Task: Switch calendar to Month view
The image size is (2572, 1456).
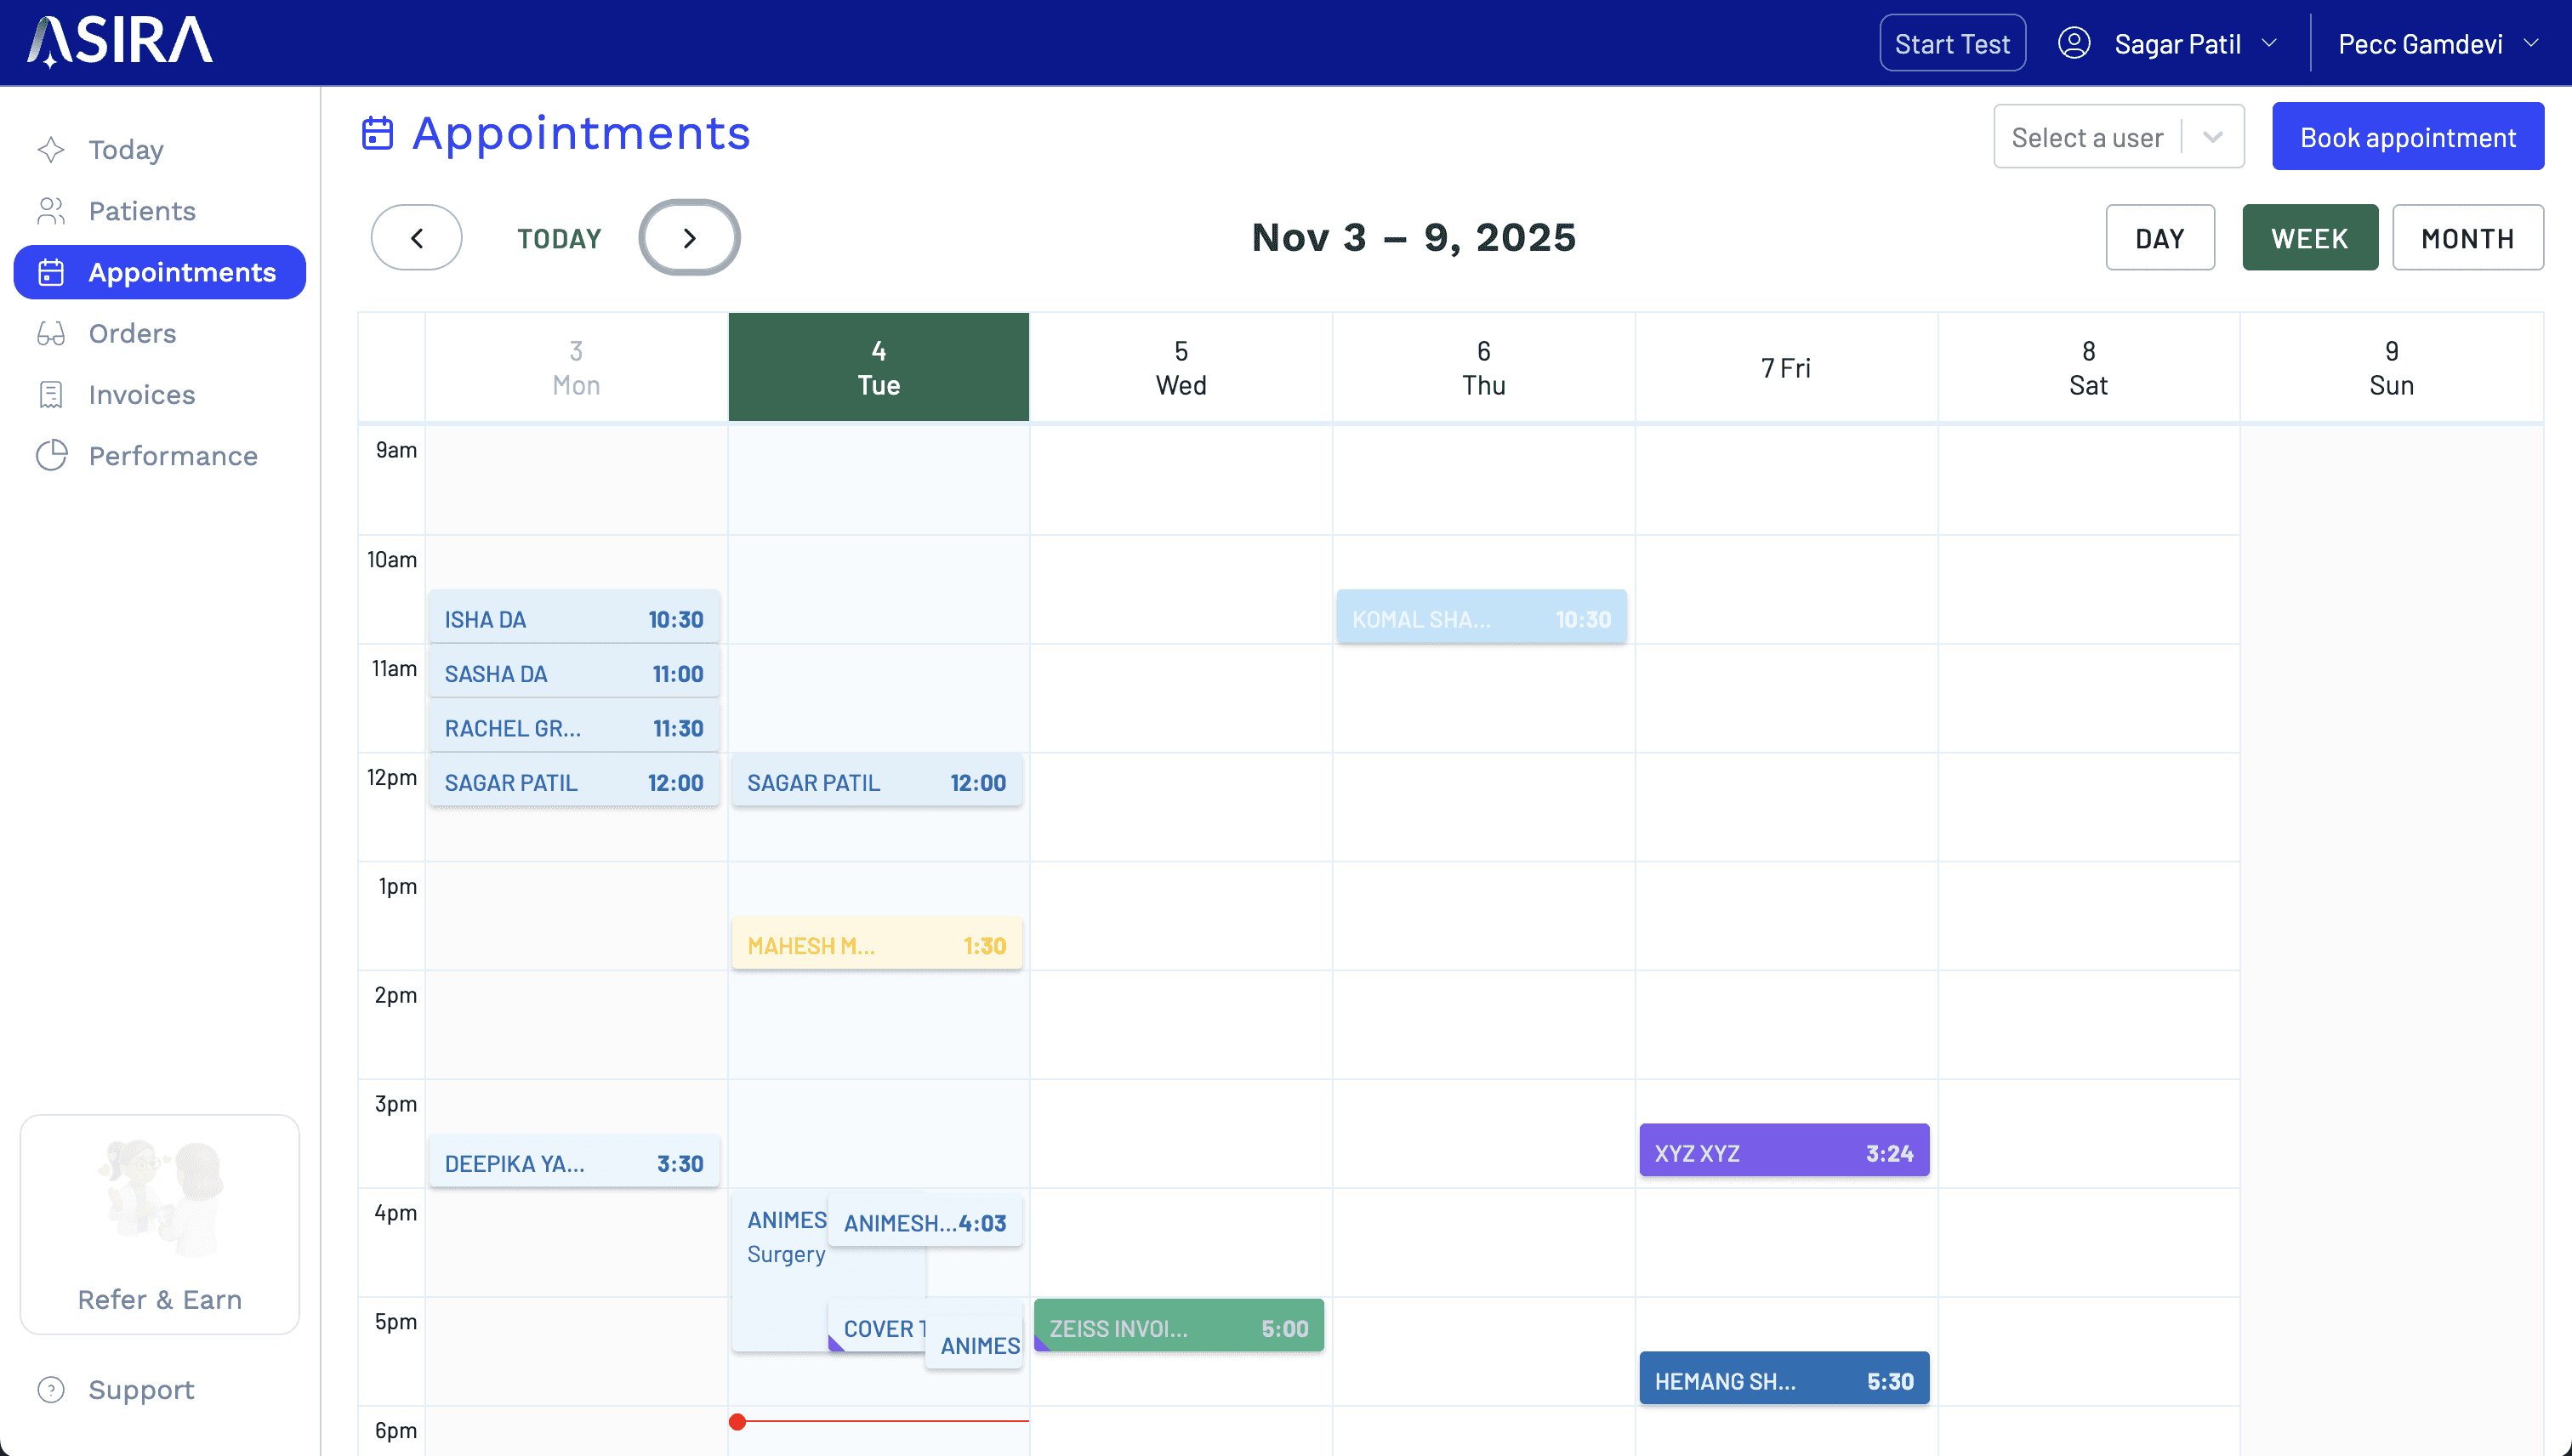Action: point(2467,238)
